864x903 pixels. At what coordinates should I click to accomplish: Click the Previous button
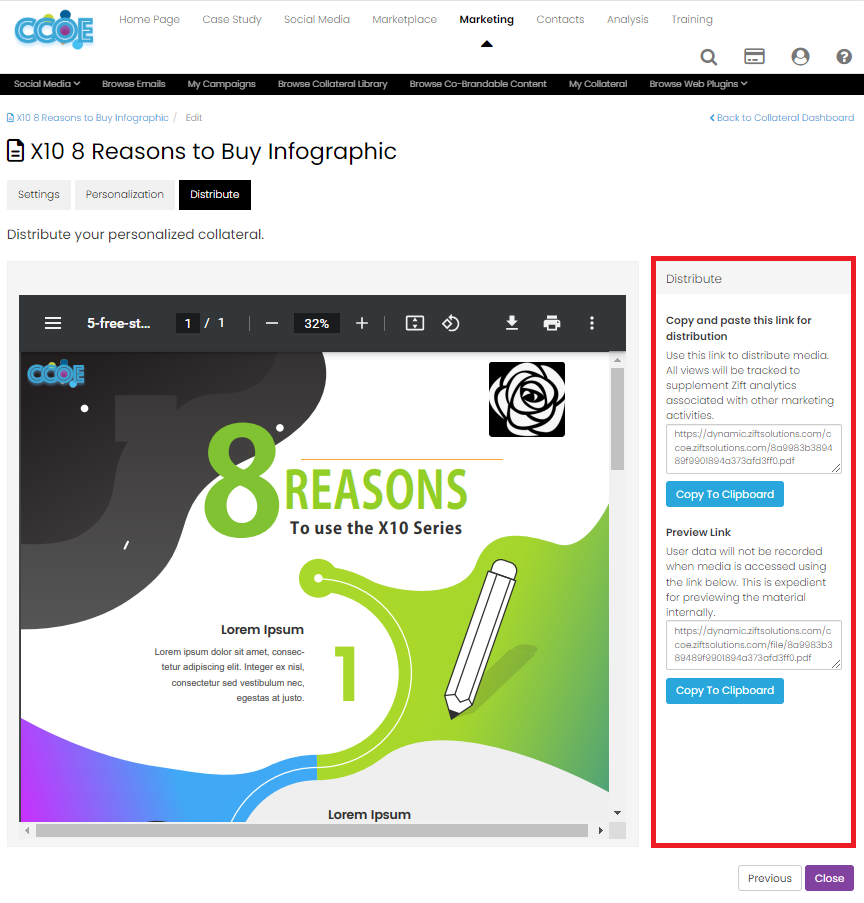770,878
